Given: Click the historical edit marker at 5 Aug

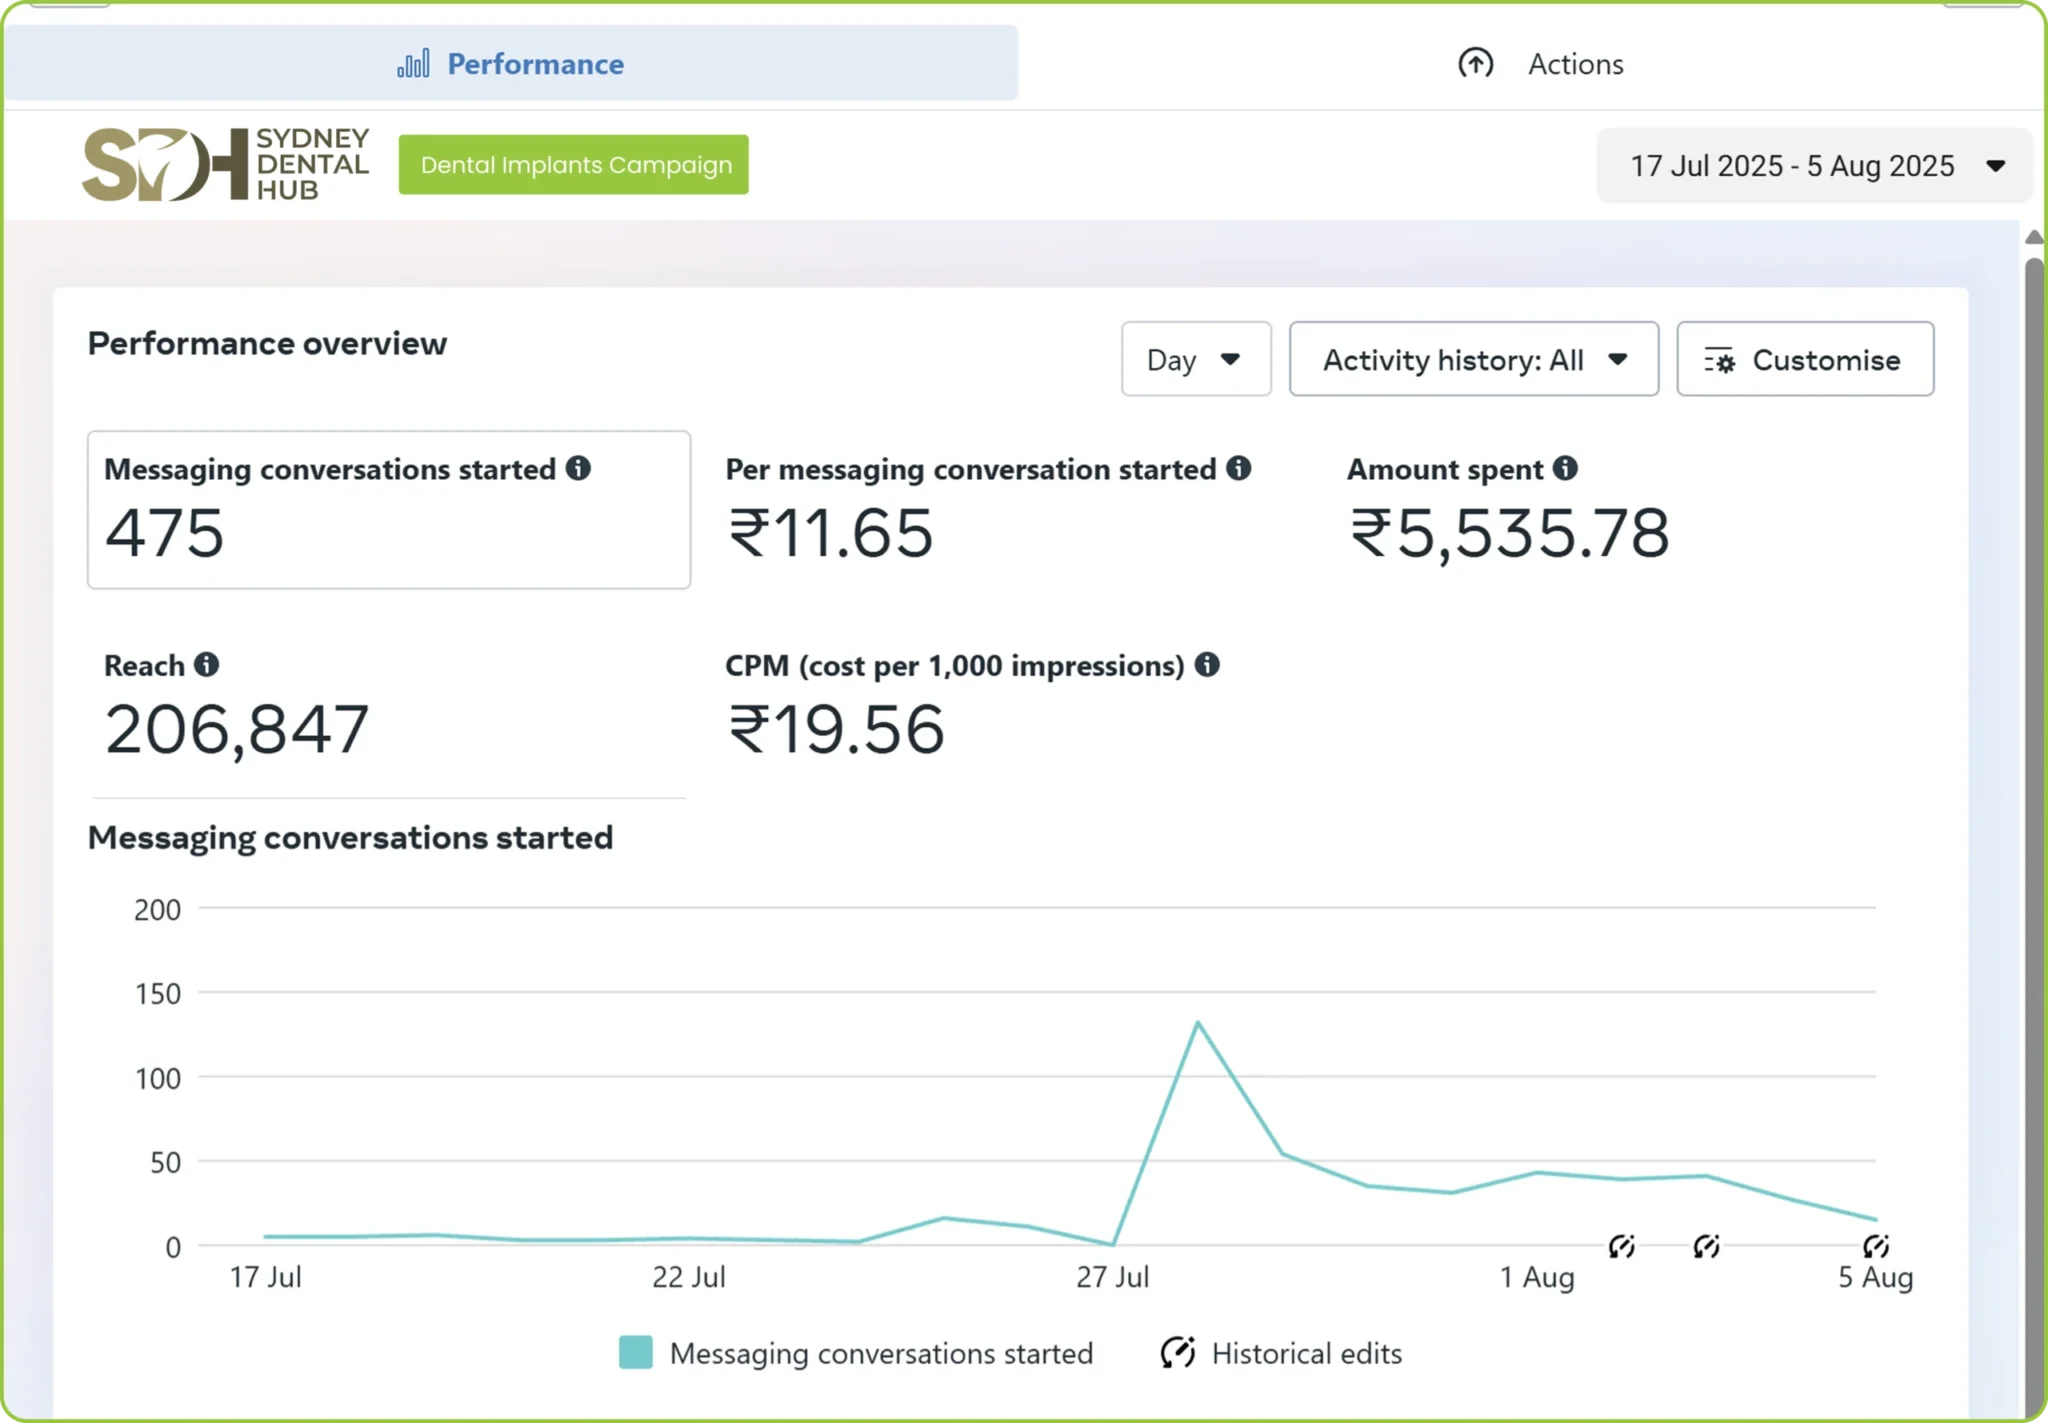Looking at the screenshot, I should [x=1876, y=1246].
